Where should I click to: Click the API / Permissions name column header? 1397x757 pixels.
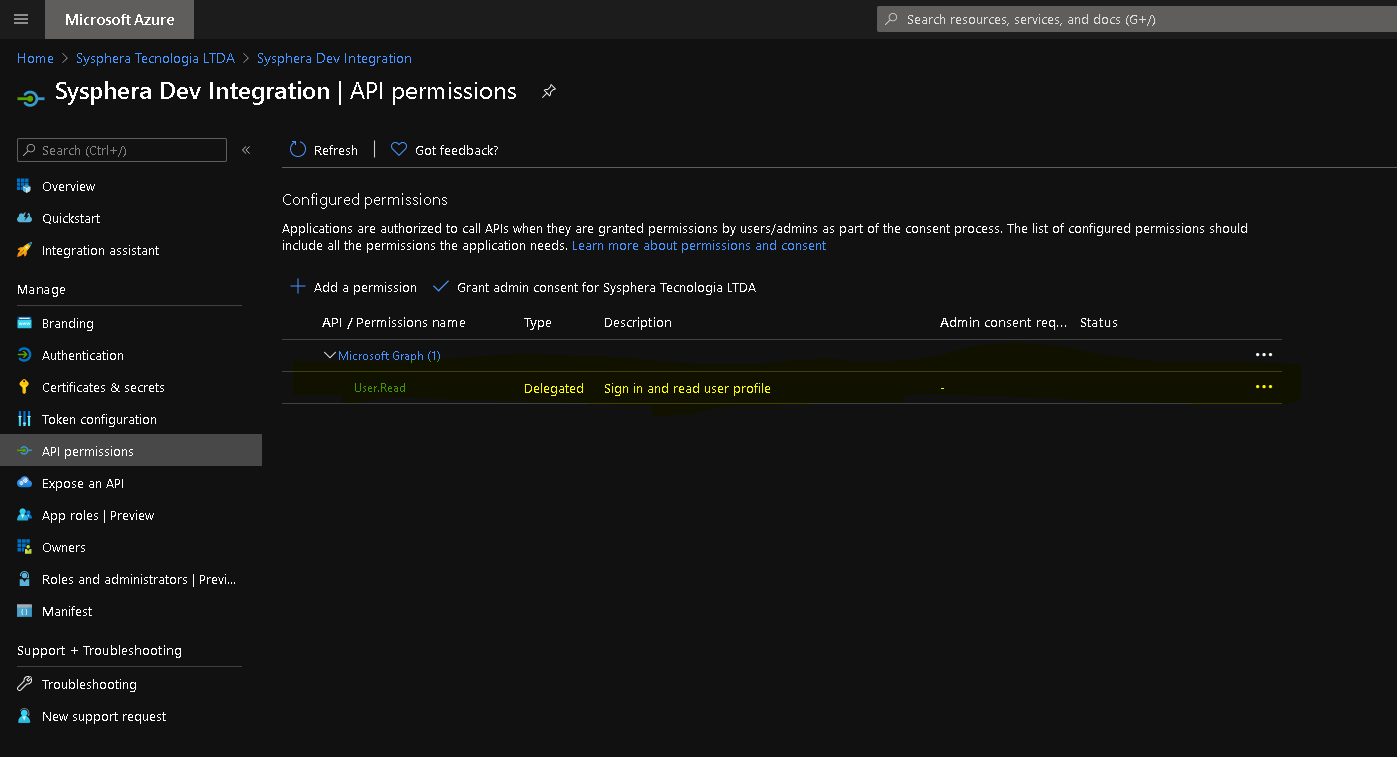coord(394,322)
